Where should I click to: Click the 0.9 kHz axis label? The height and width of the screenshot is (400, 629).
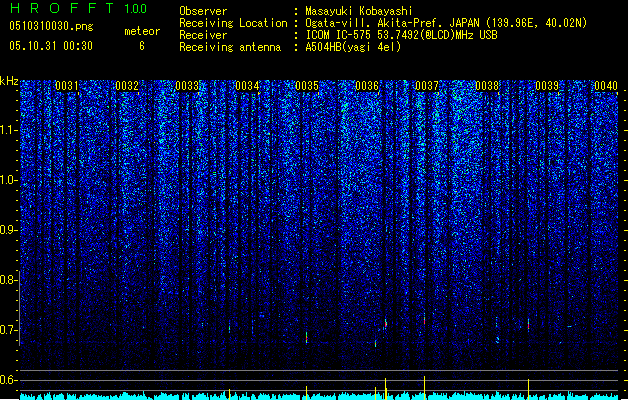(x=8, y=230)
